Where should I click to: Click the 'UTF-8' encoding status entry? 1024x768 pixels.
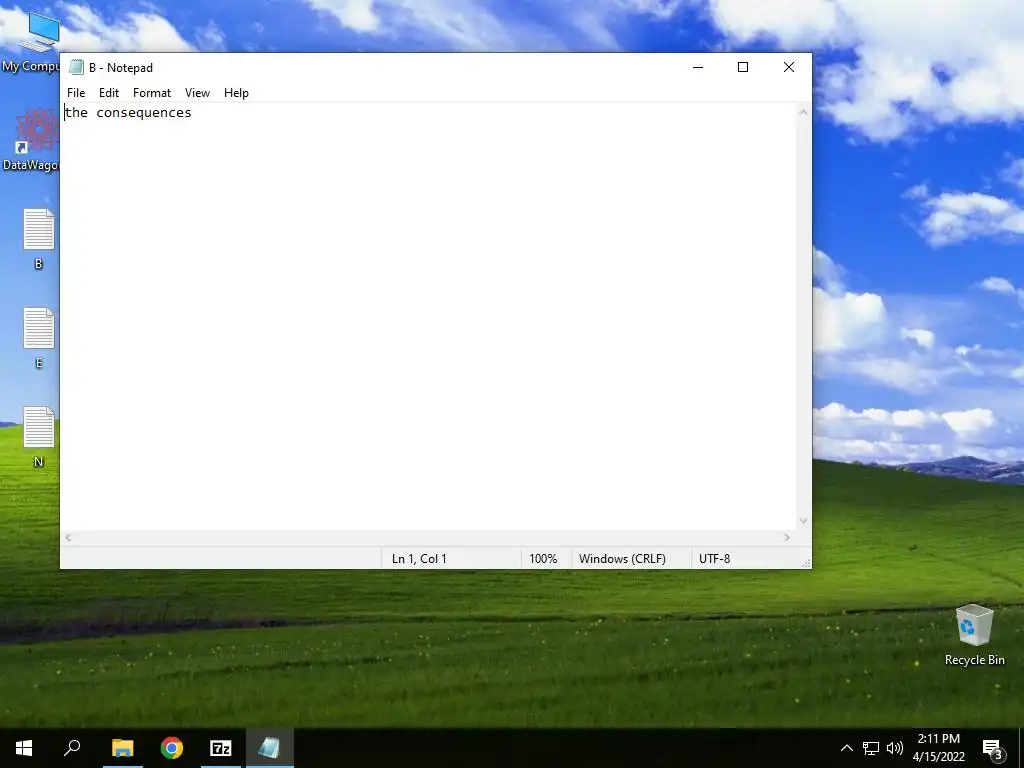coord(714,559)
